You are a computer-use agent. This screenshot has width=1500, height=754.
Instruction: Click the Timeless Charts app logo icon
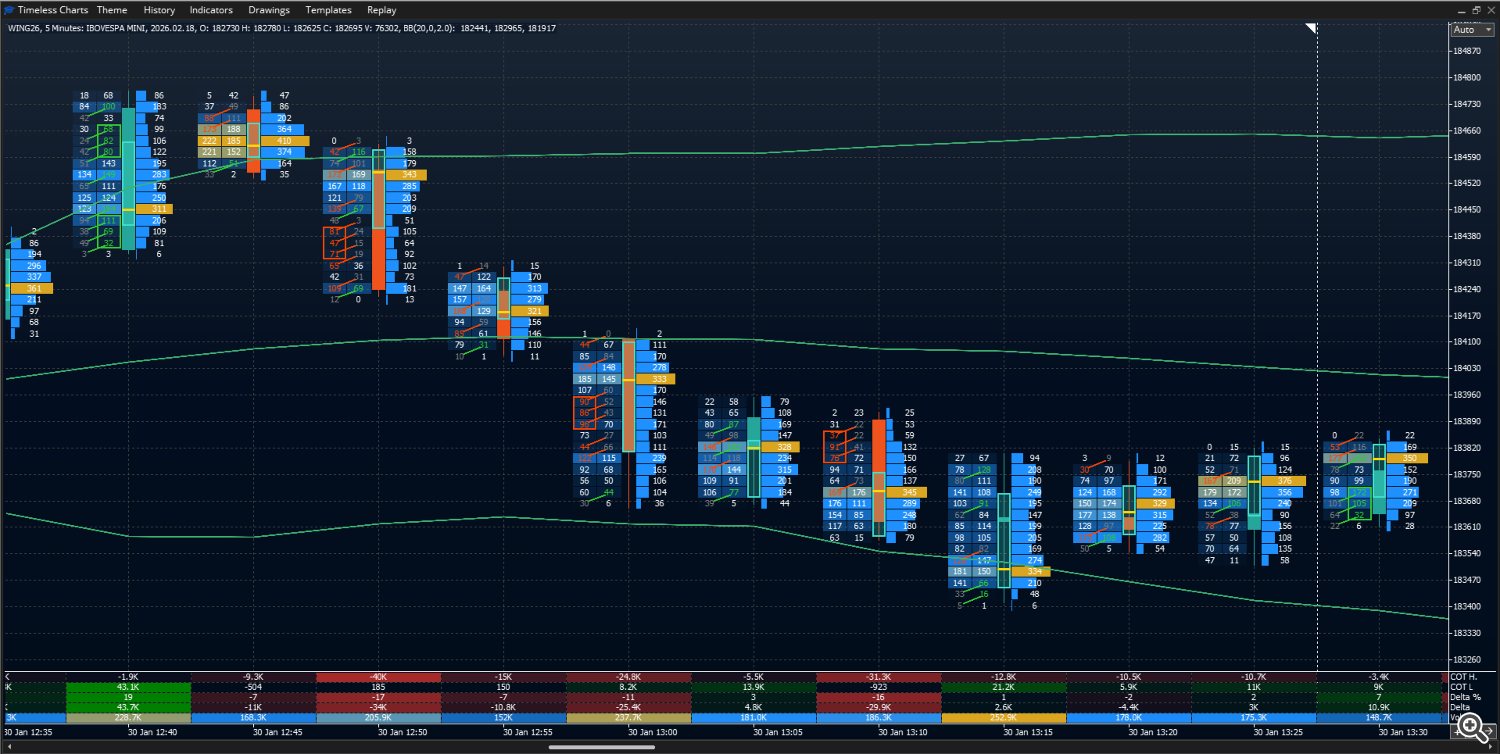tap(9, 9)
